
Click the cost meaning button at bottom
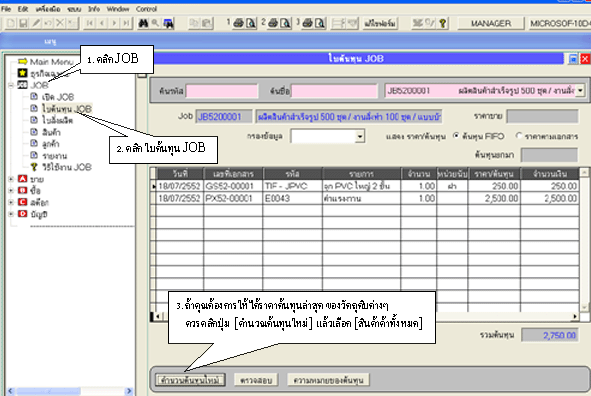pyautogui.click(x=328, y=380)
